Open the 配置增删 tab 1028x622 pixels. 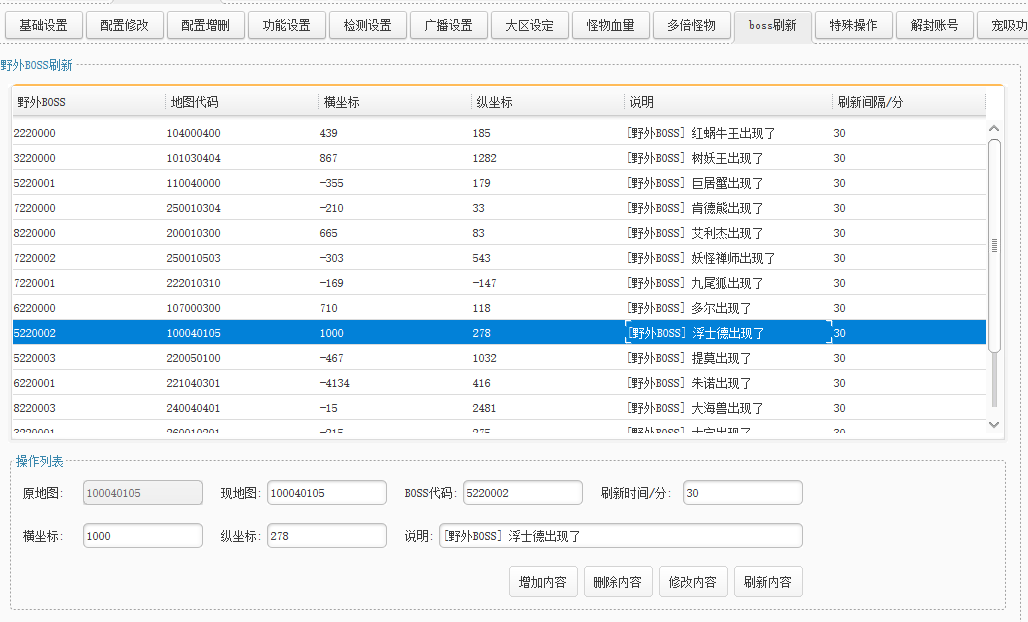[x=206, y=26]
